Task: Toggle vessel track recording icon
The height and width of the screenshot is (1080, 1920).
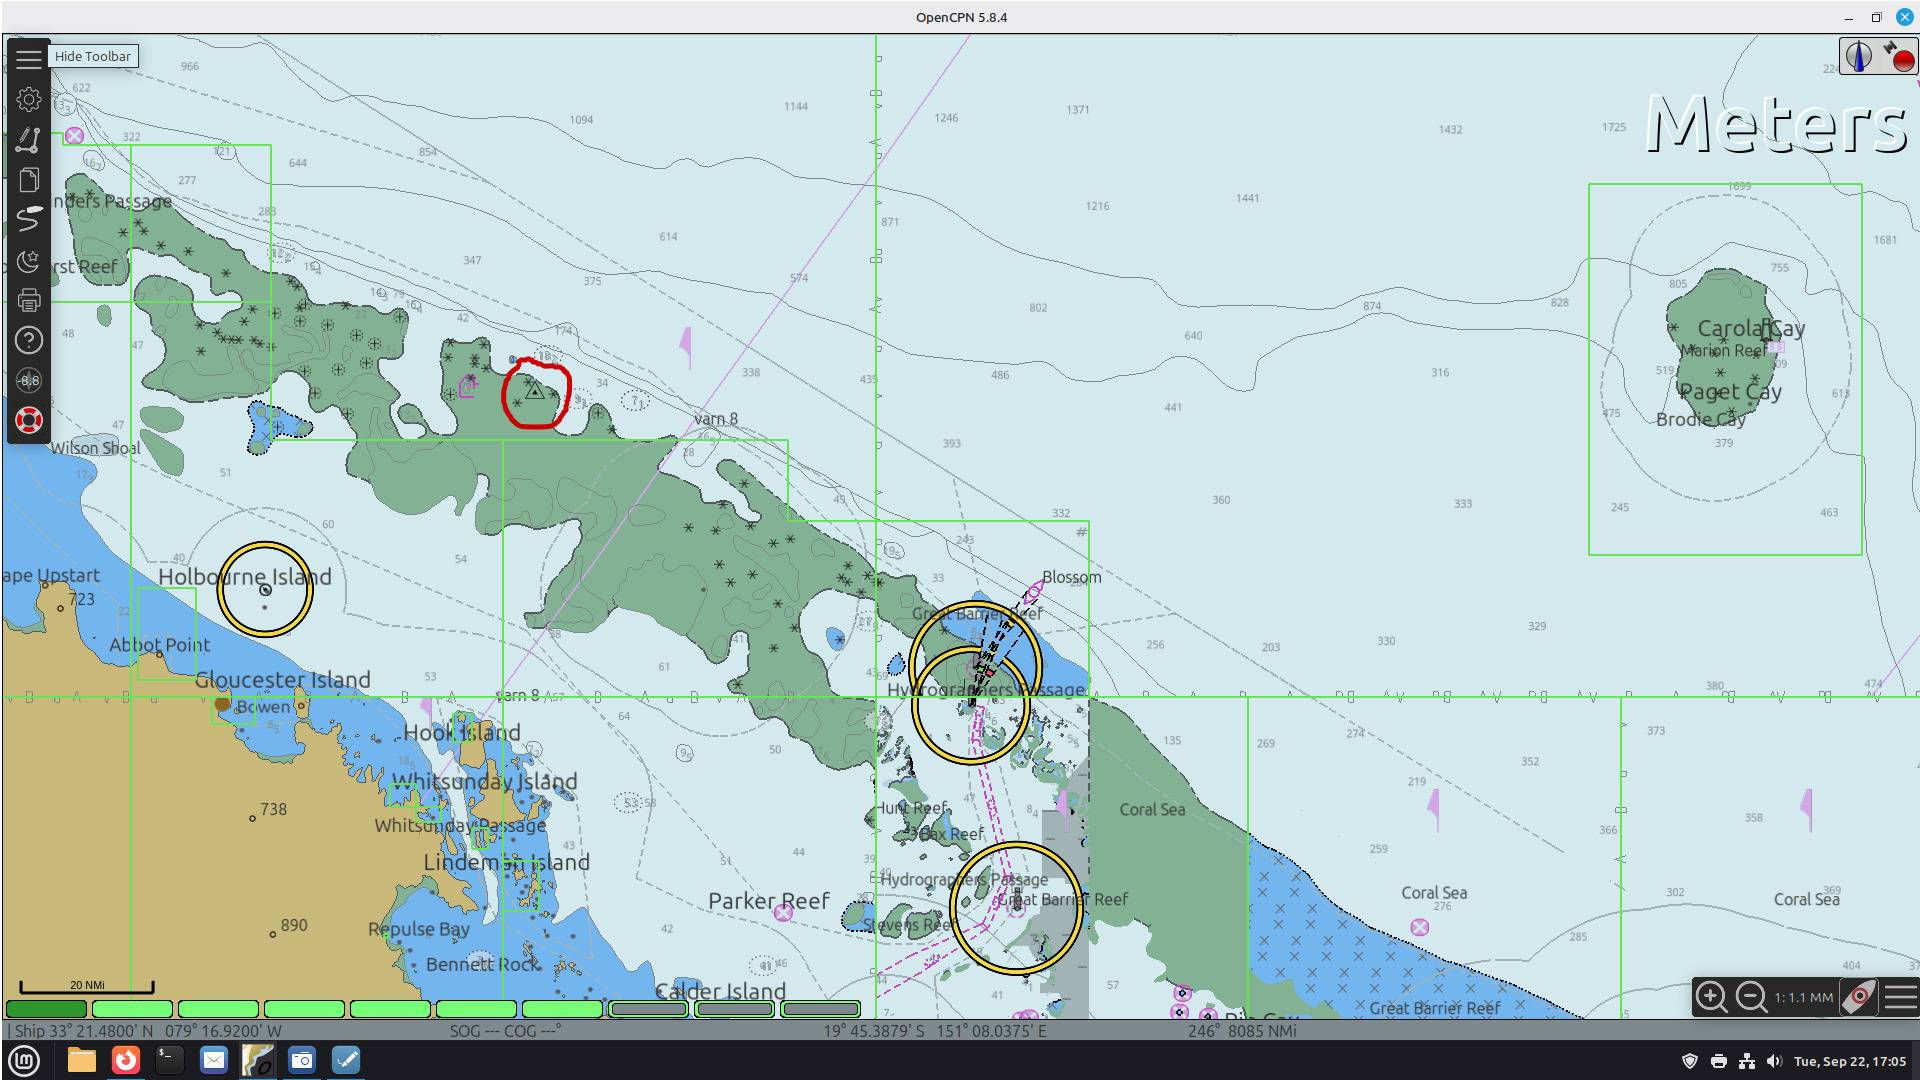Action: (28, 220)
